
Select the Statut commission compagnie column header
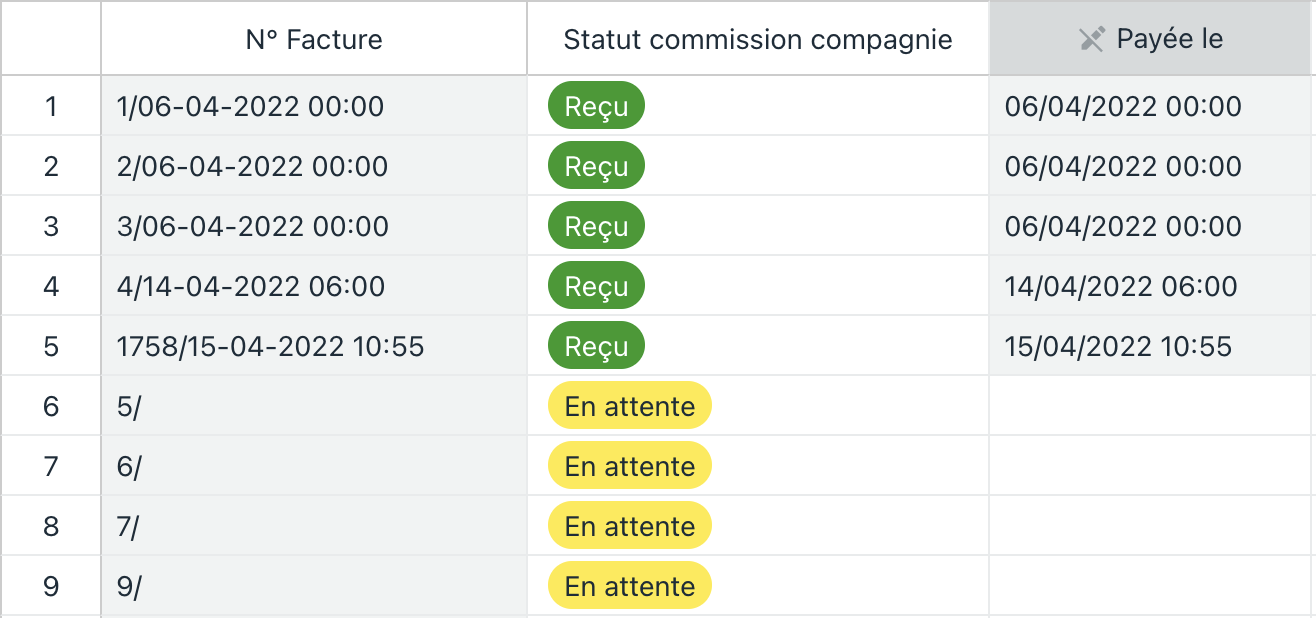tap(758, 38)
